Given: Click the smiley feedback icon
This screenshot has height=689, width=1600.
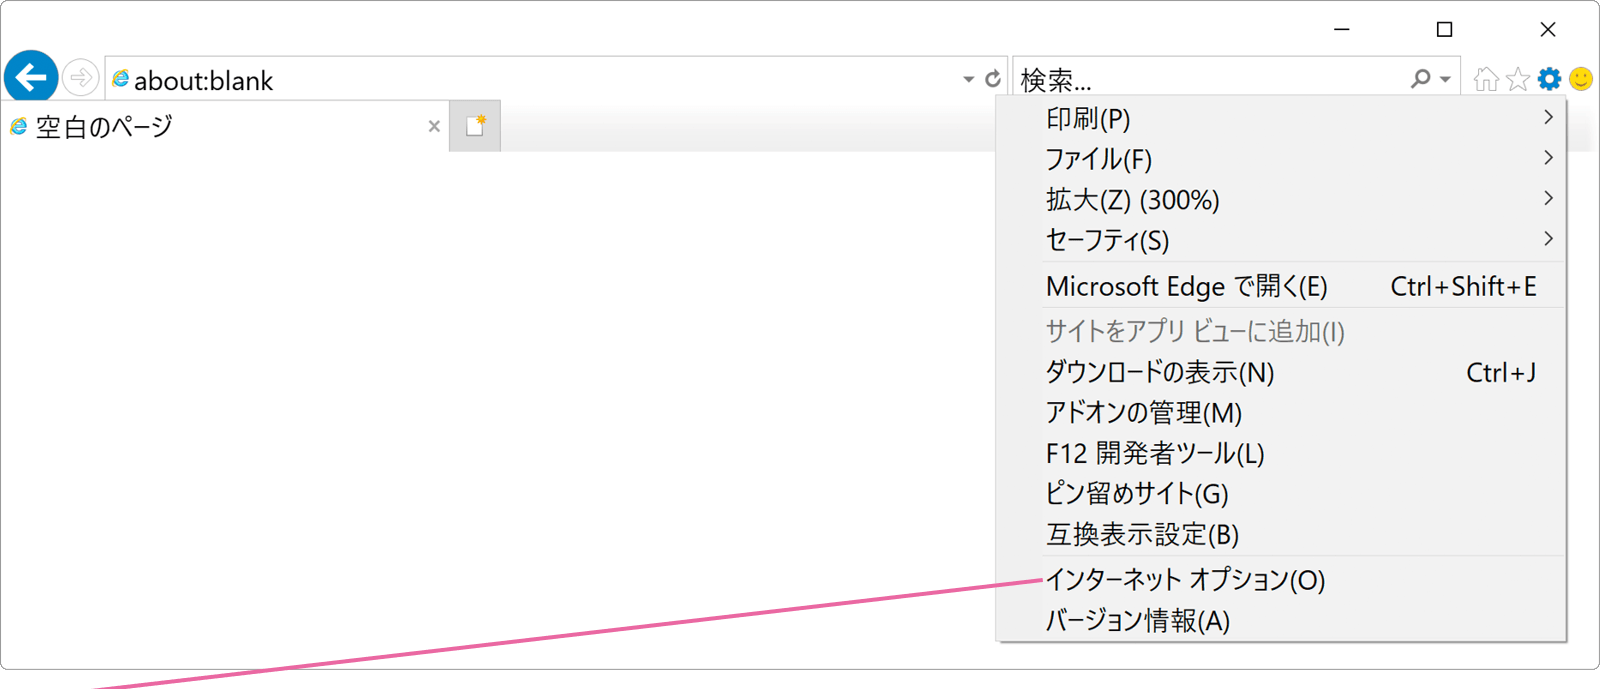Looking at the screenshot, I should tap(1581, 79).
